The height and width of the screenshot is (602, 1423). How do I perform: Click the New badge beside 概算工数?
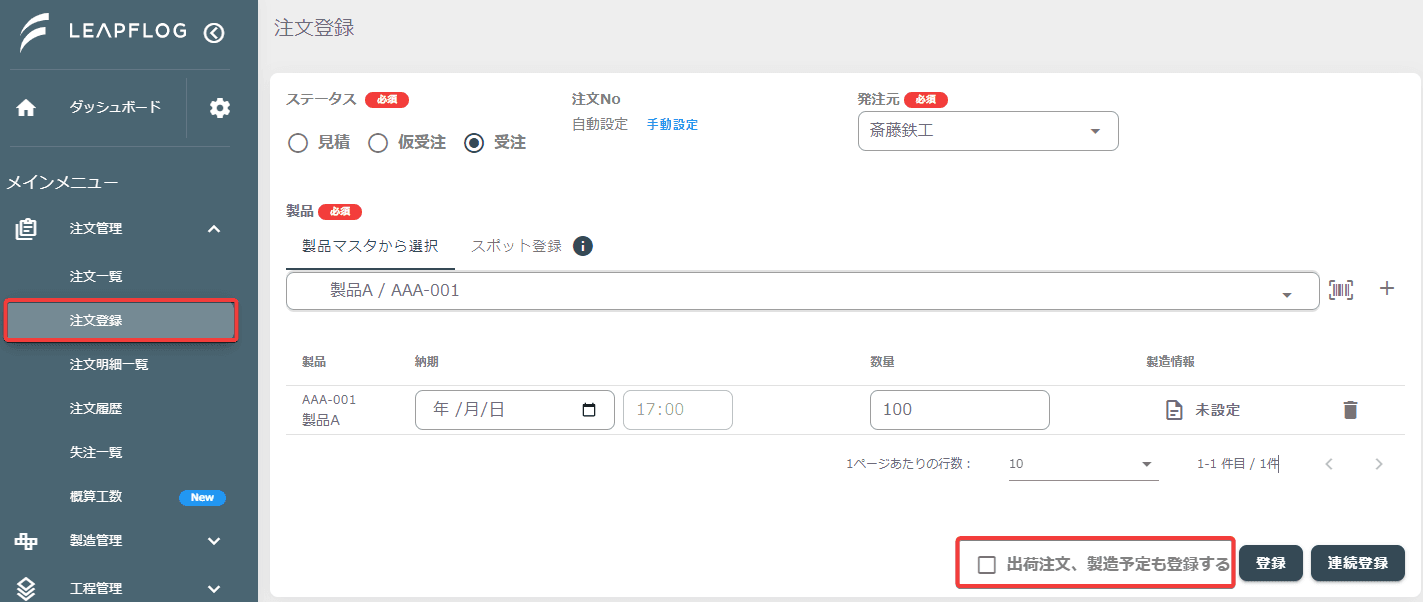point(202,497)
